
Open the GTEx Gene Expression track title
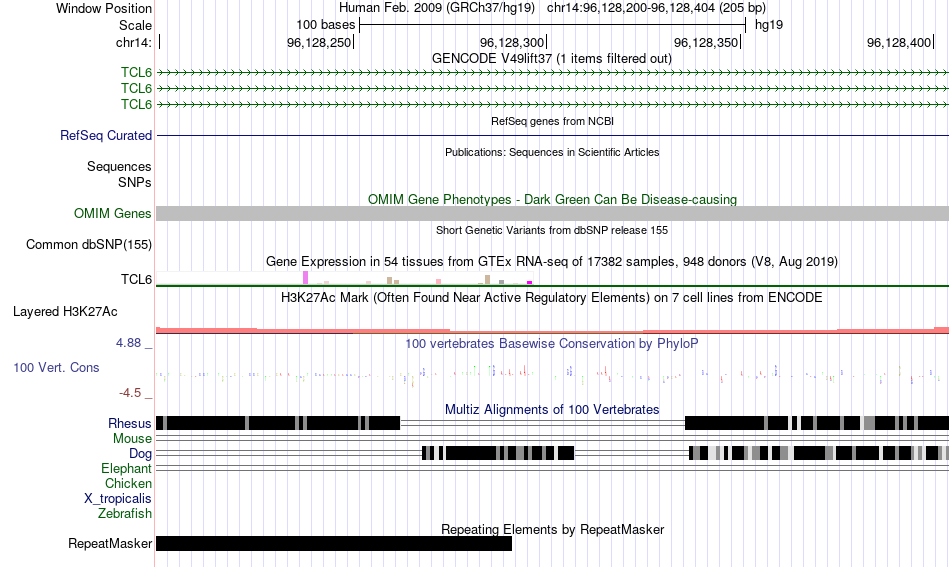[552, 262]
